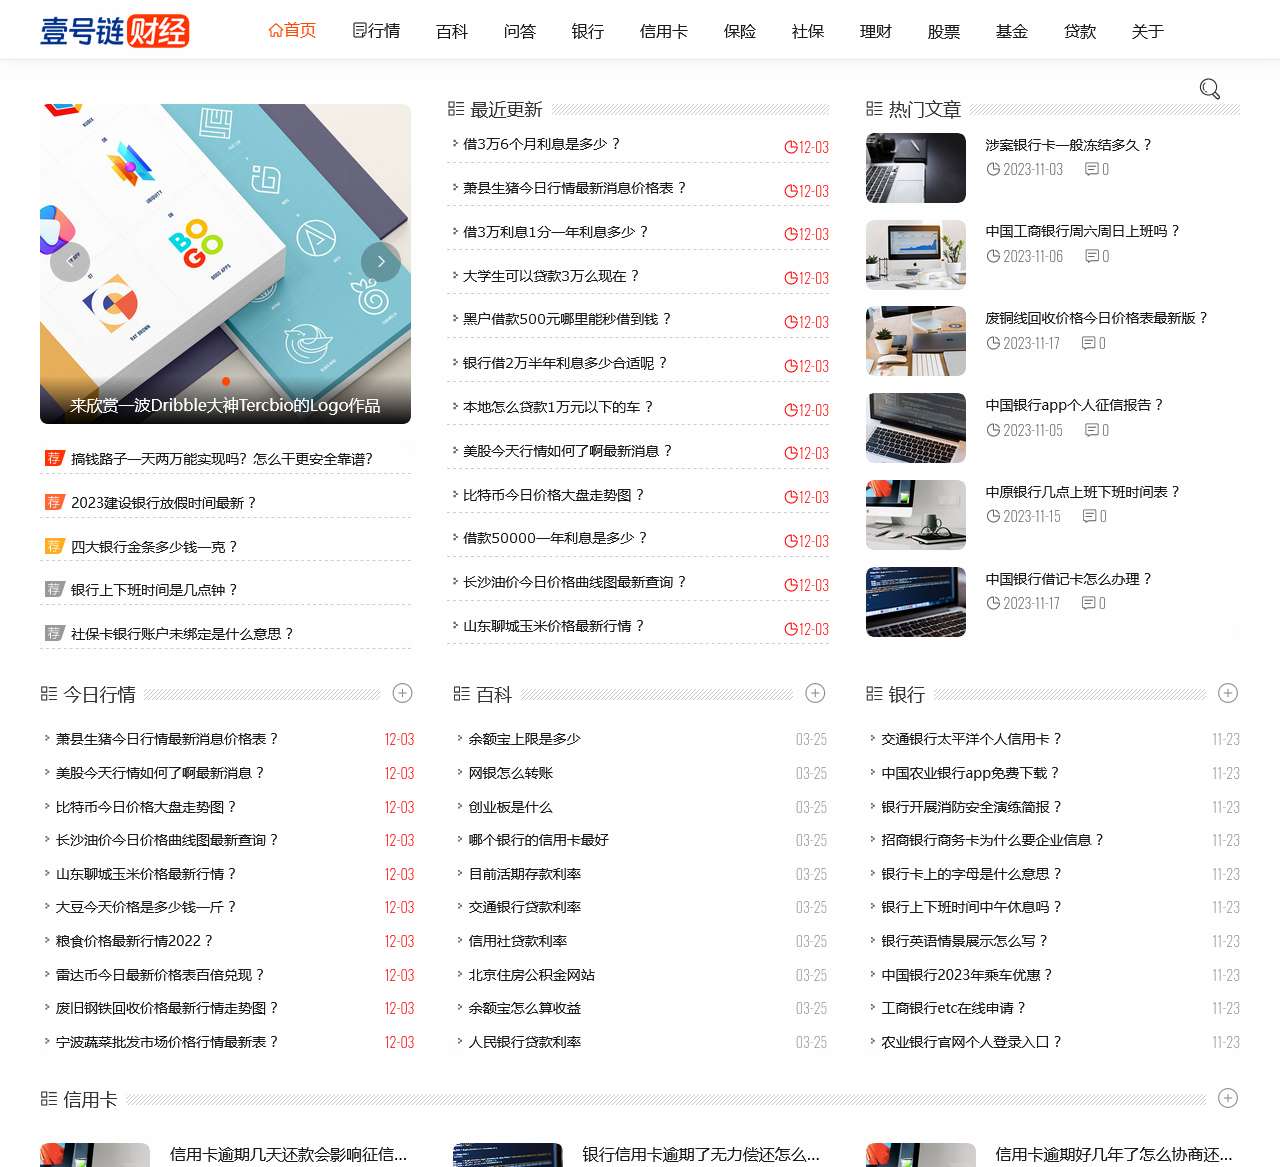Click comment icon under 中国工商银行周六周日上班吗
The width and height of the screenshot is (1280, 1167).
[x=1091, y=257]
